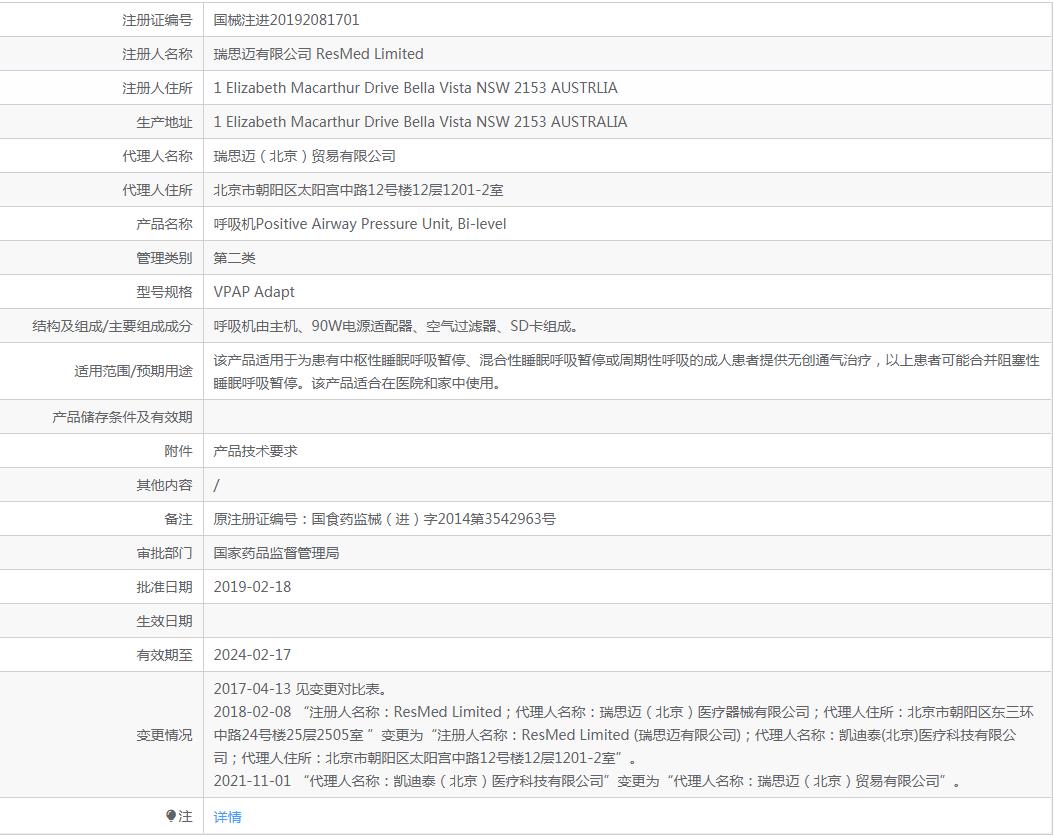Click the label 注册人住所
The image size is (1054, 836).
point(157,88)
